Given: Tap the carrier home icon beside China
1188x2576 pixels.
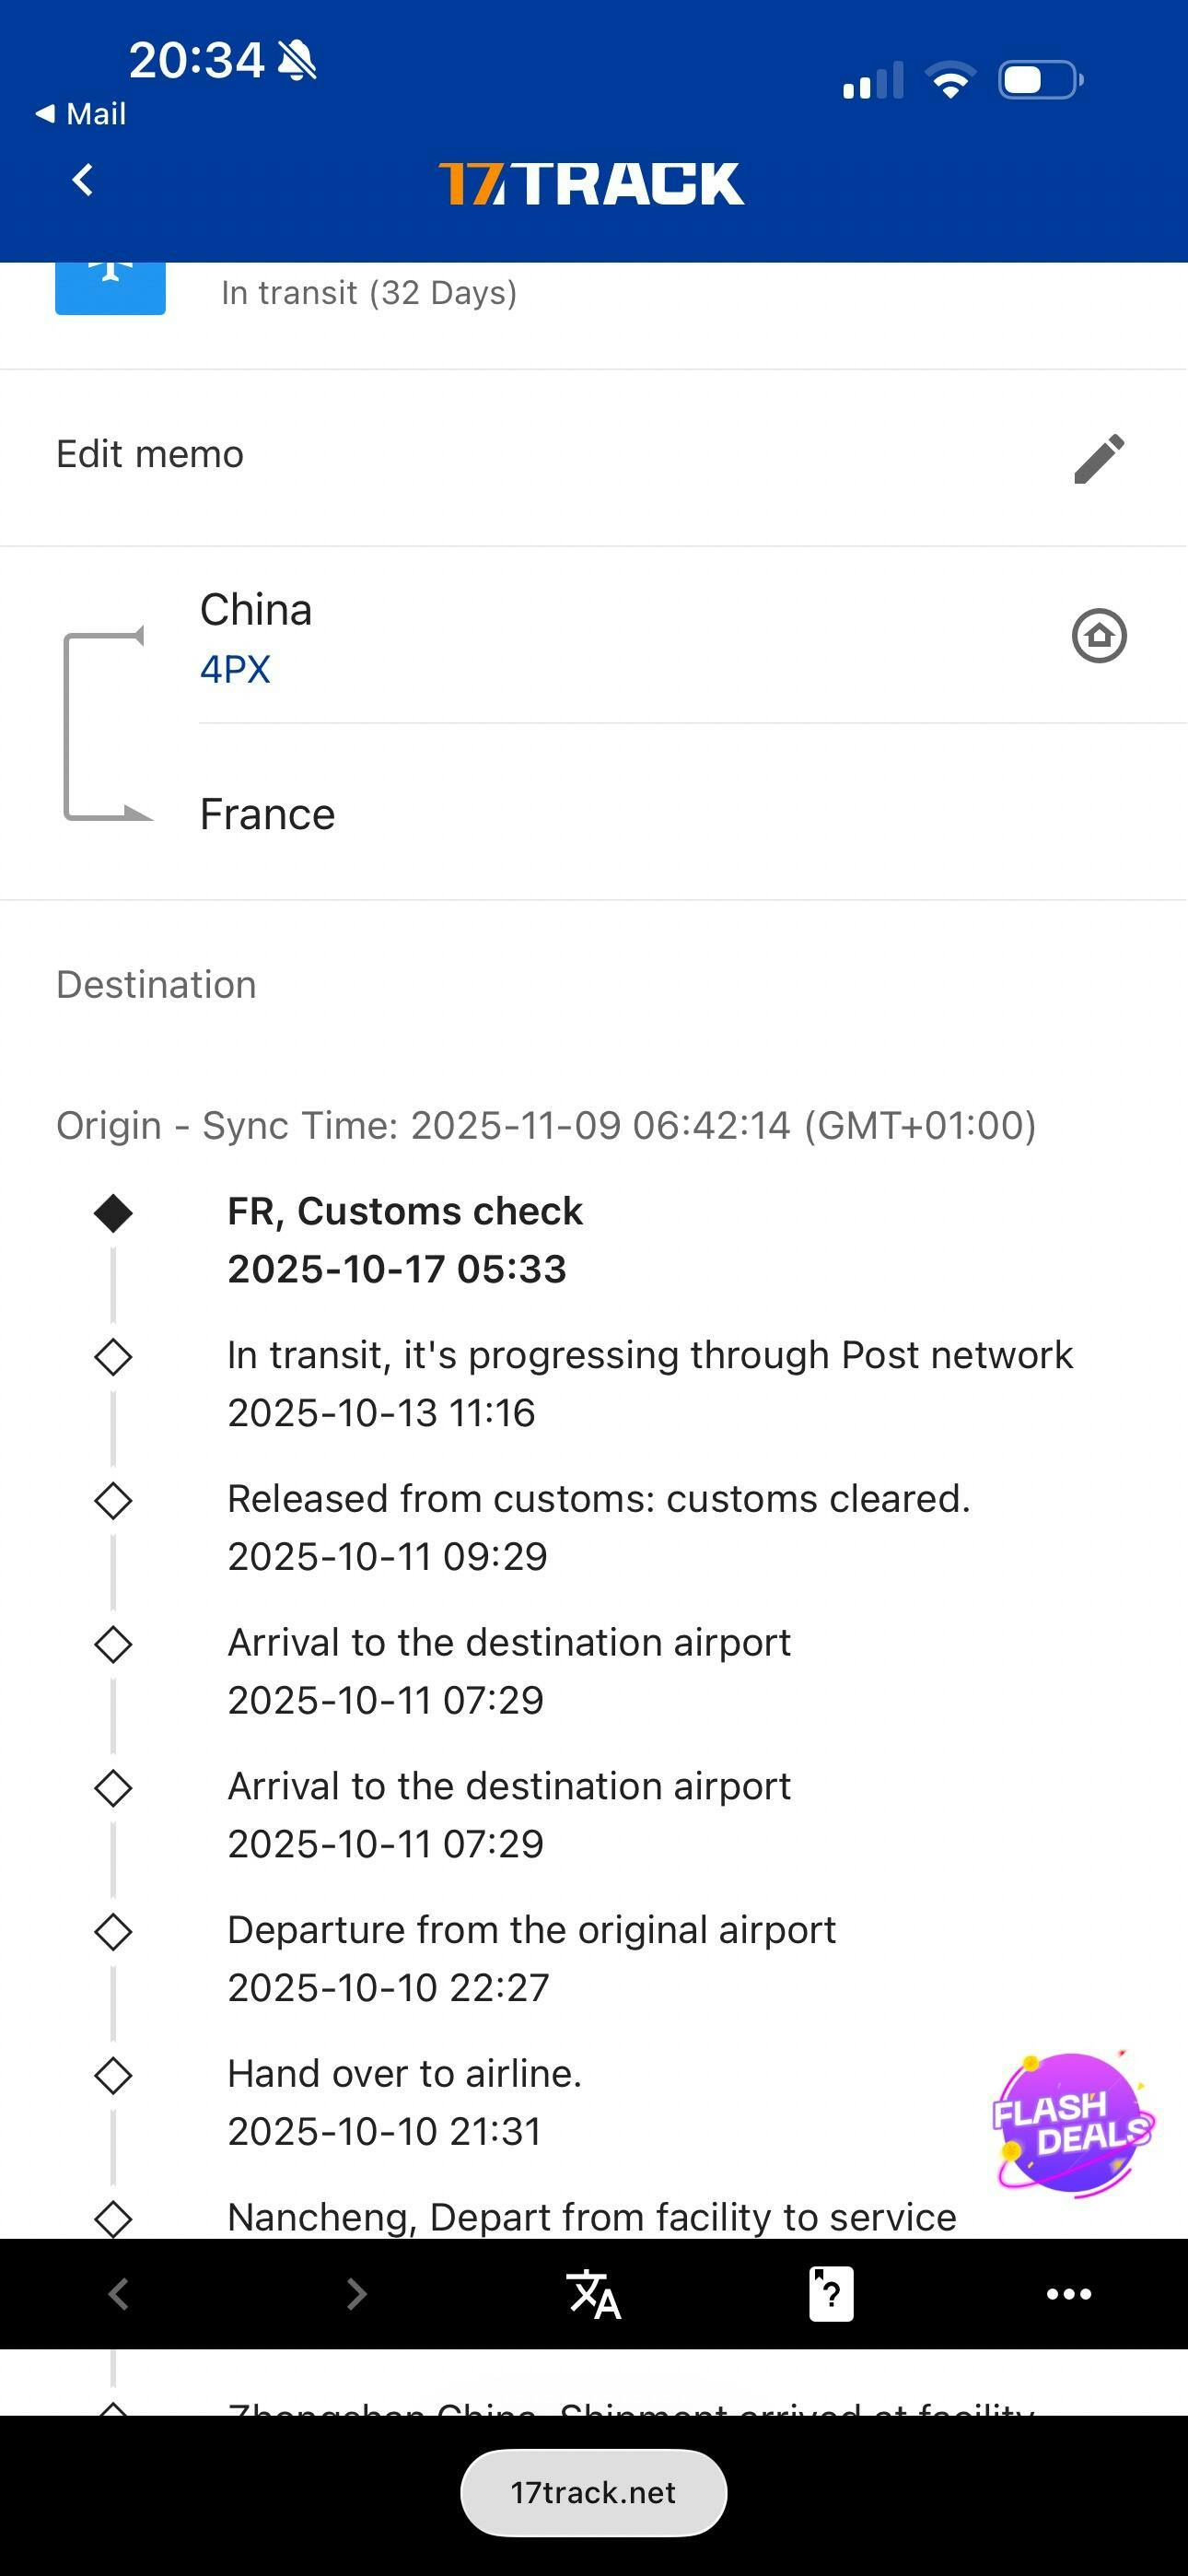Looking at the screenshot, I should click(x=1099, y=636).
